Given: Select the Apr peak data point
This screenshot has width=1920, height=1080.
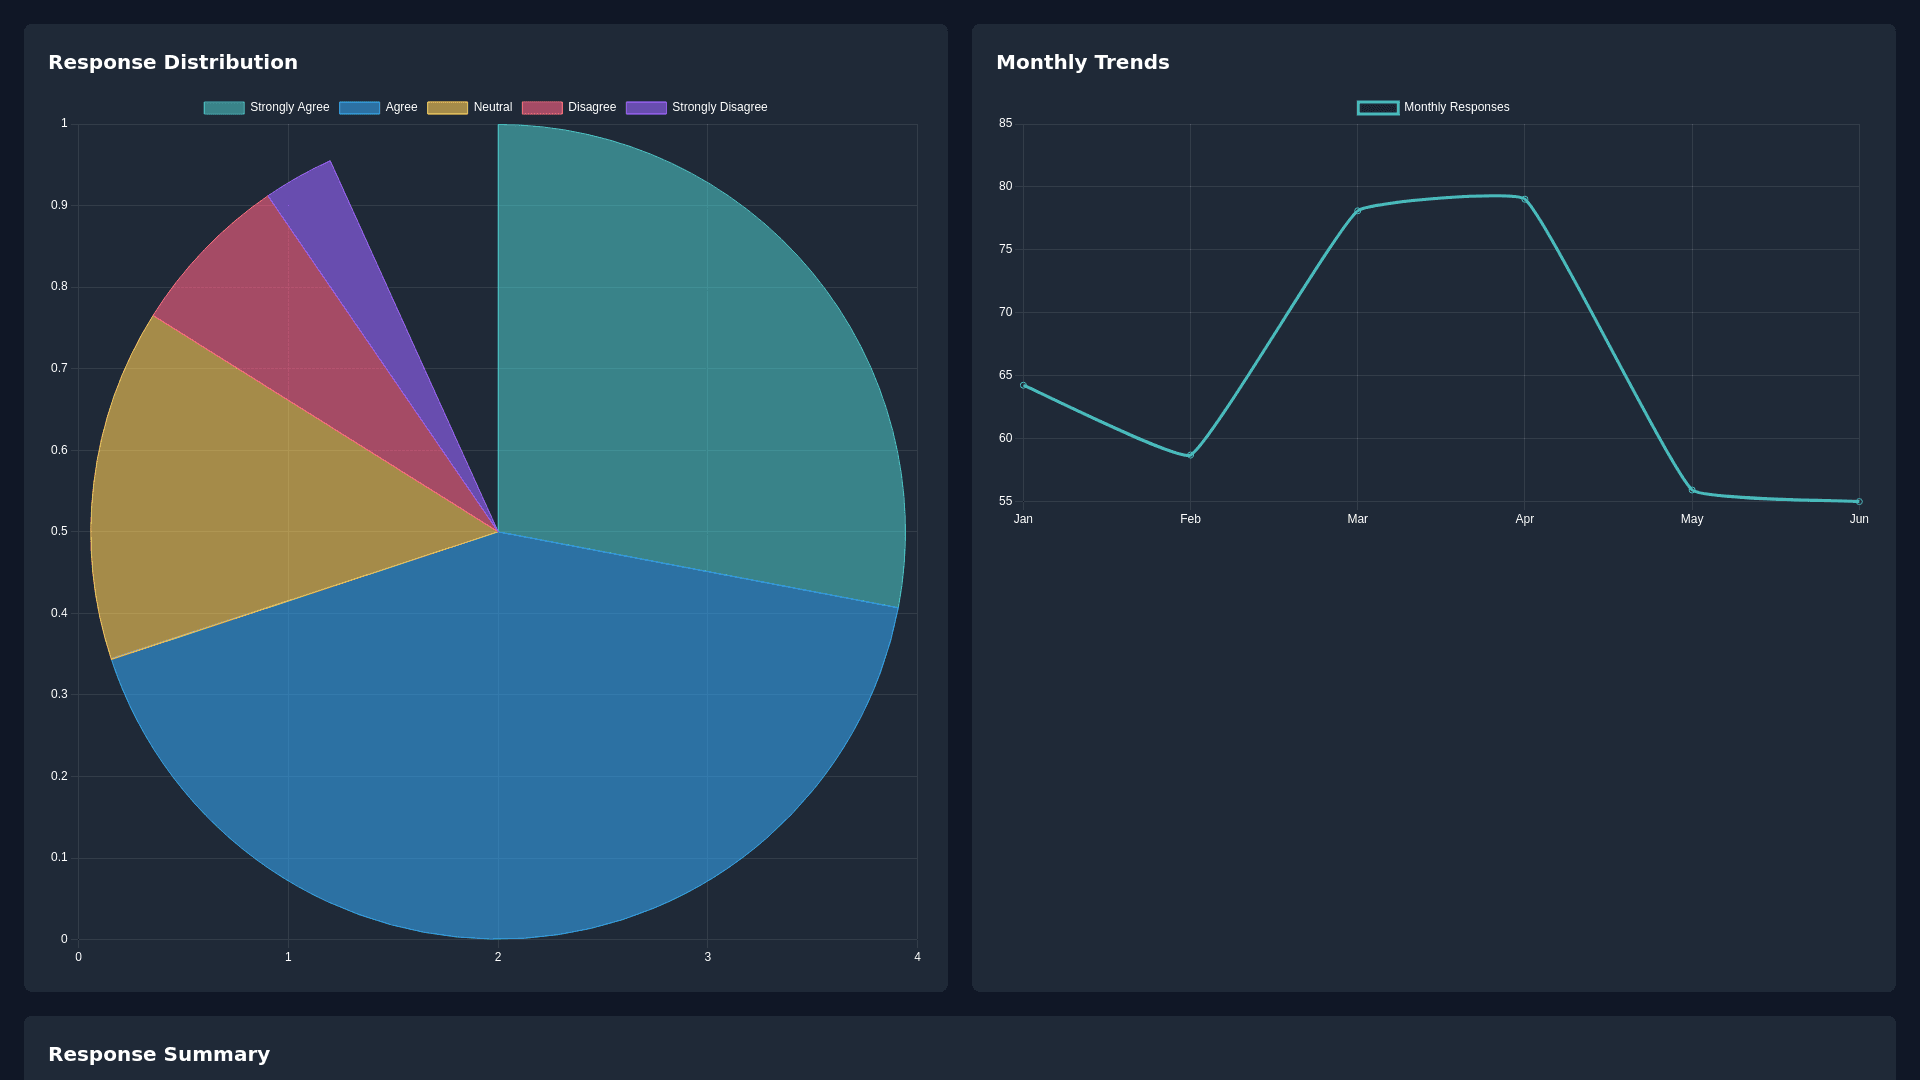Looking at the screenshot, I should (1524, 200).
